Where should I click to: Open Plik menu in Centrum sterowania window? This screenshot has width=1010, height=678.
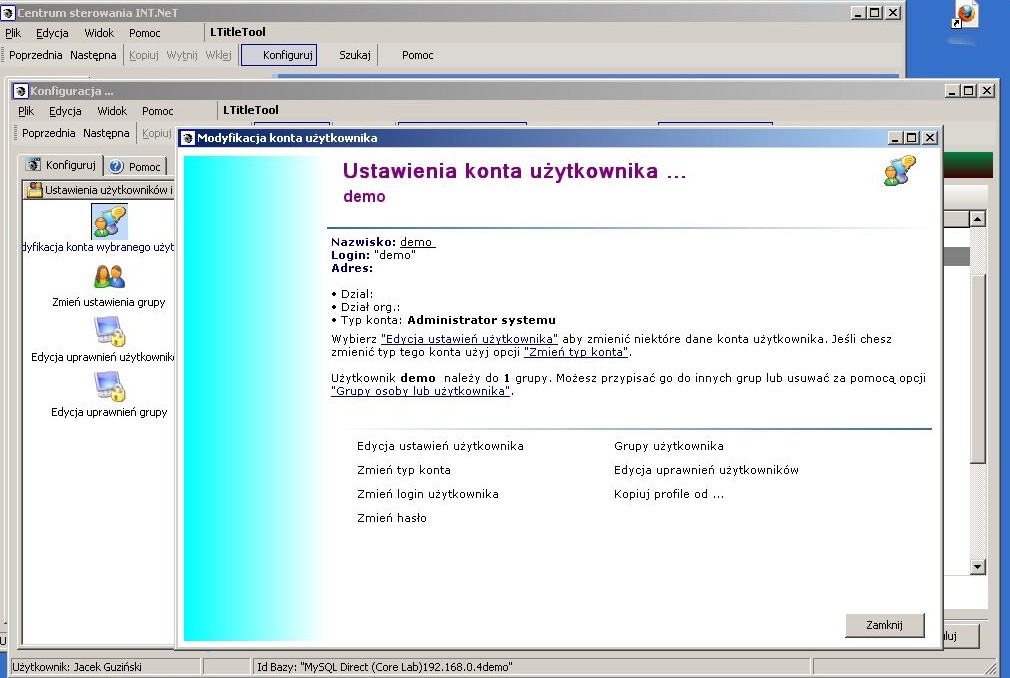point(13,33)
